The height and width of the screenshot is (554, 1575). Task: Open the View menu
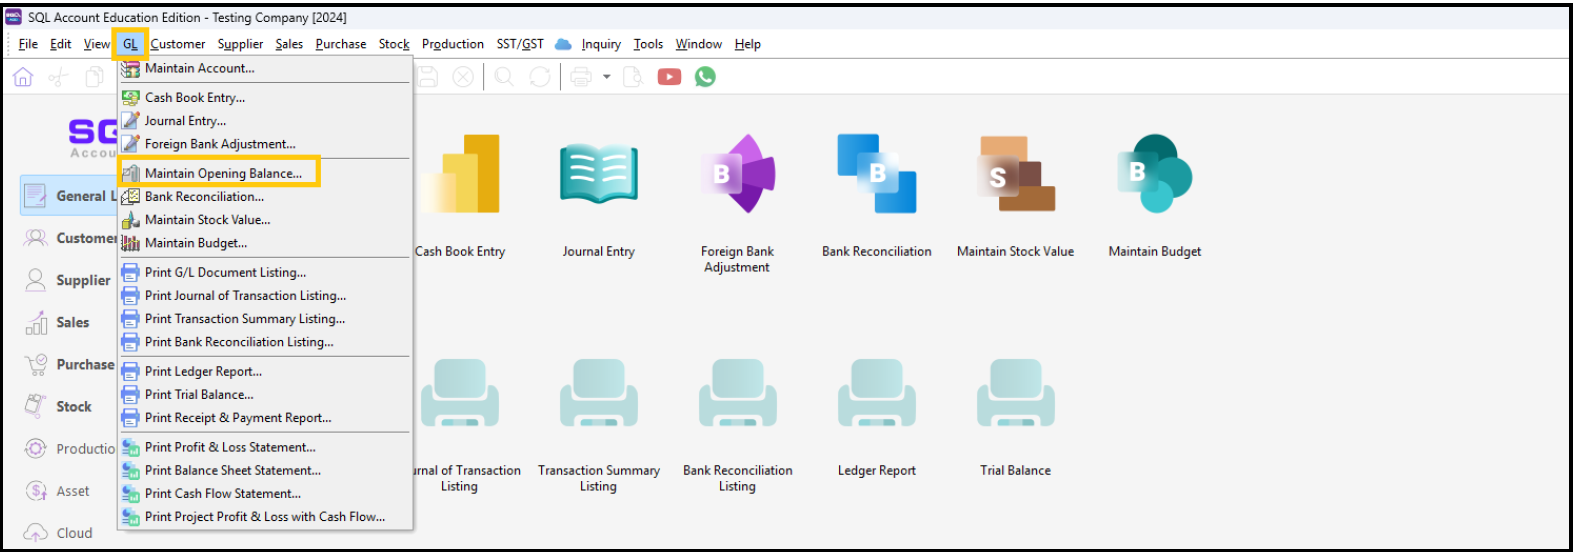tap(97, 44)
